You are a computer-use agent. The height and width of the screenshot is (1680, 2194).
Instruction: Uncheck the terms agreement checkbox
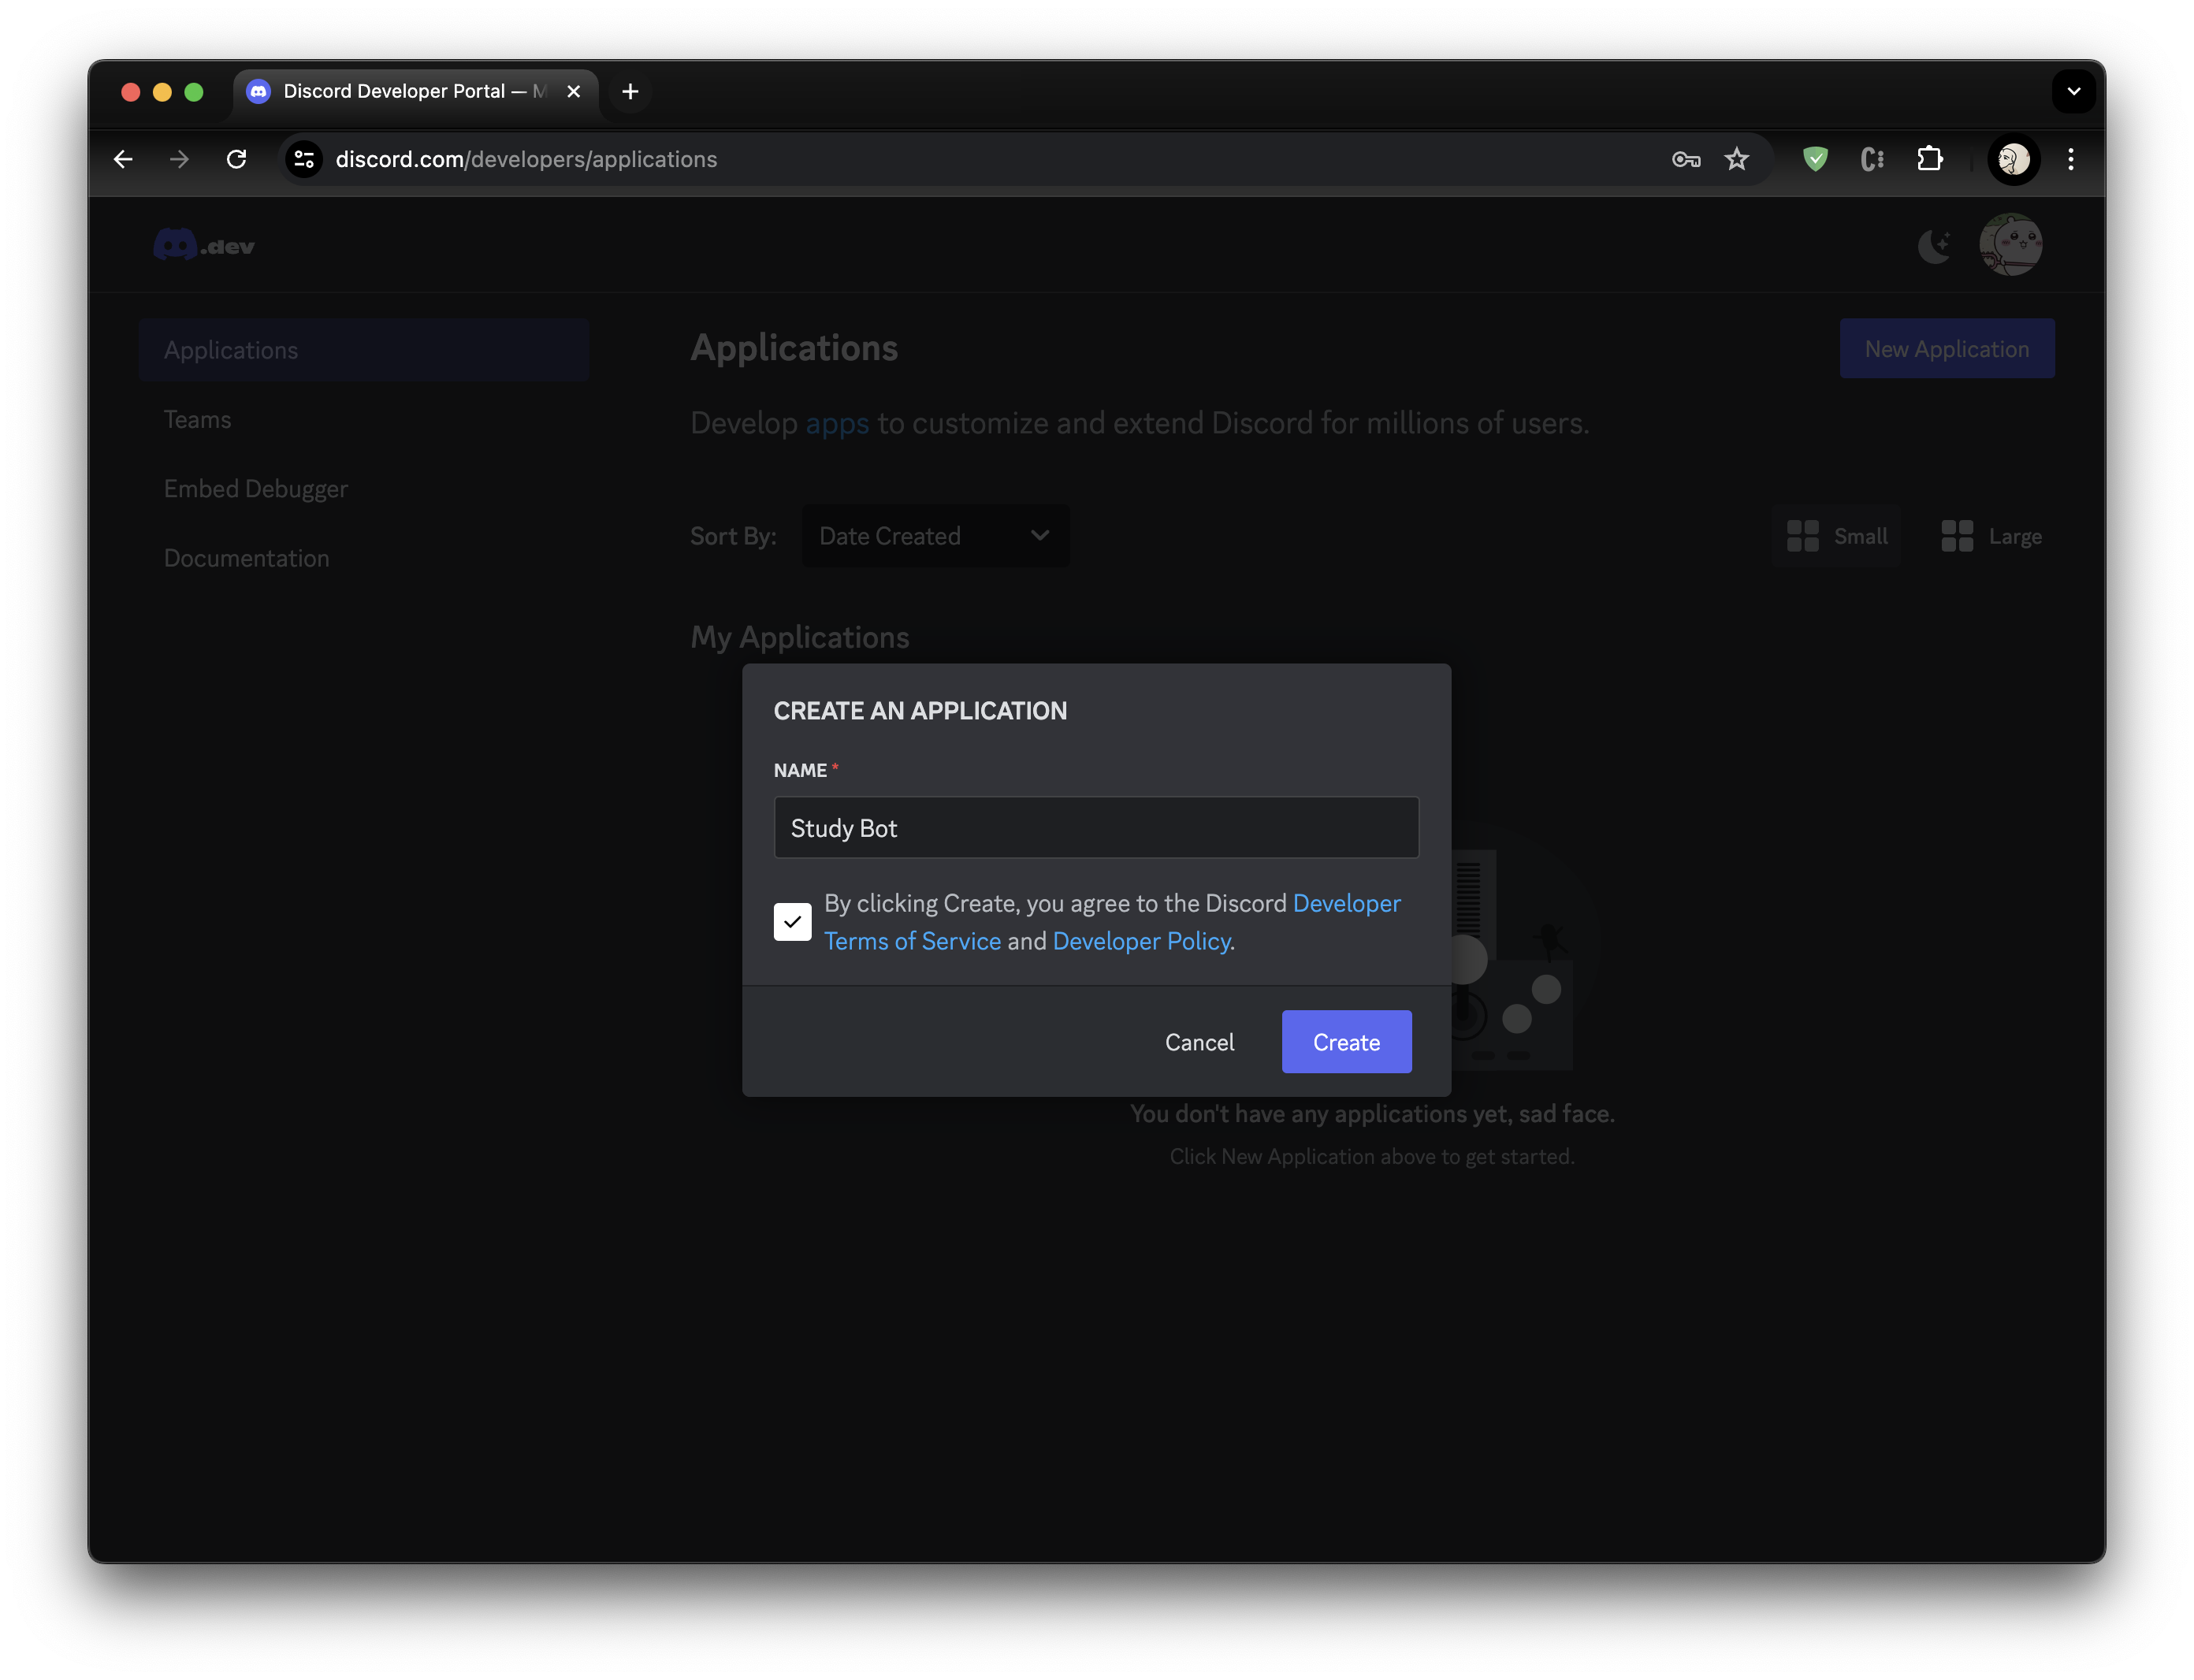[x=792, y=921]
